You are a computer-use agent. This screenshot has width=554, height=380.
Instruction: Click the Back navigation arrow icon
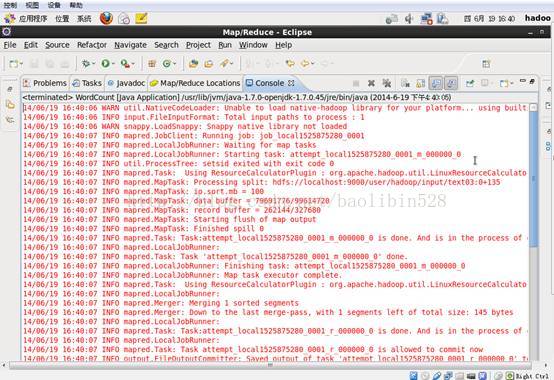[304, 64]
